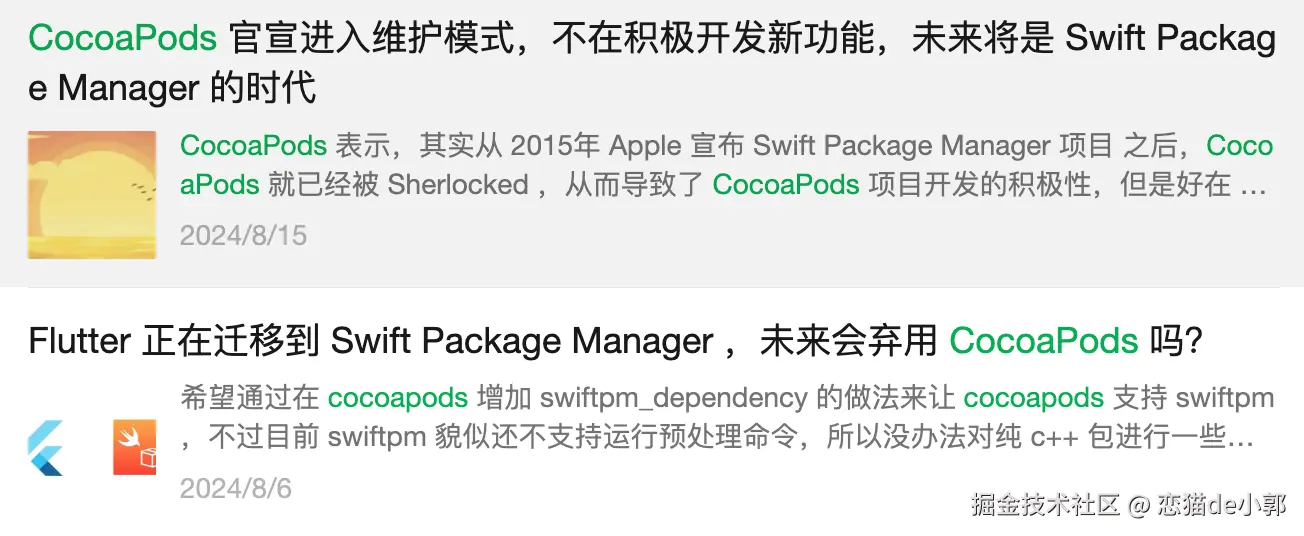Click green CocoaPods before 表示 in first summary
This screenshot has width=1304, height=536.
point(254,146)
